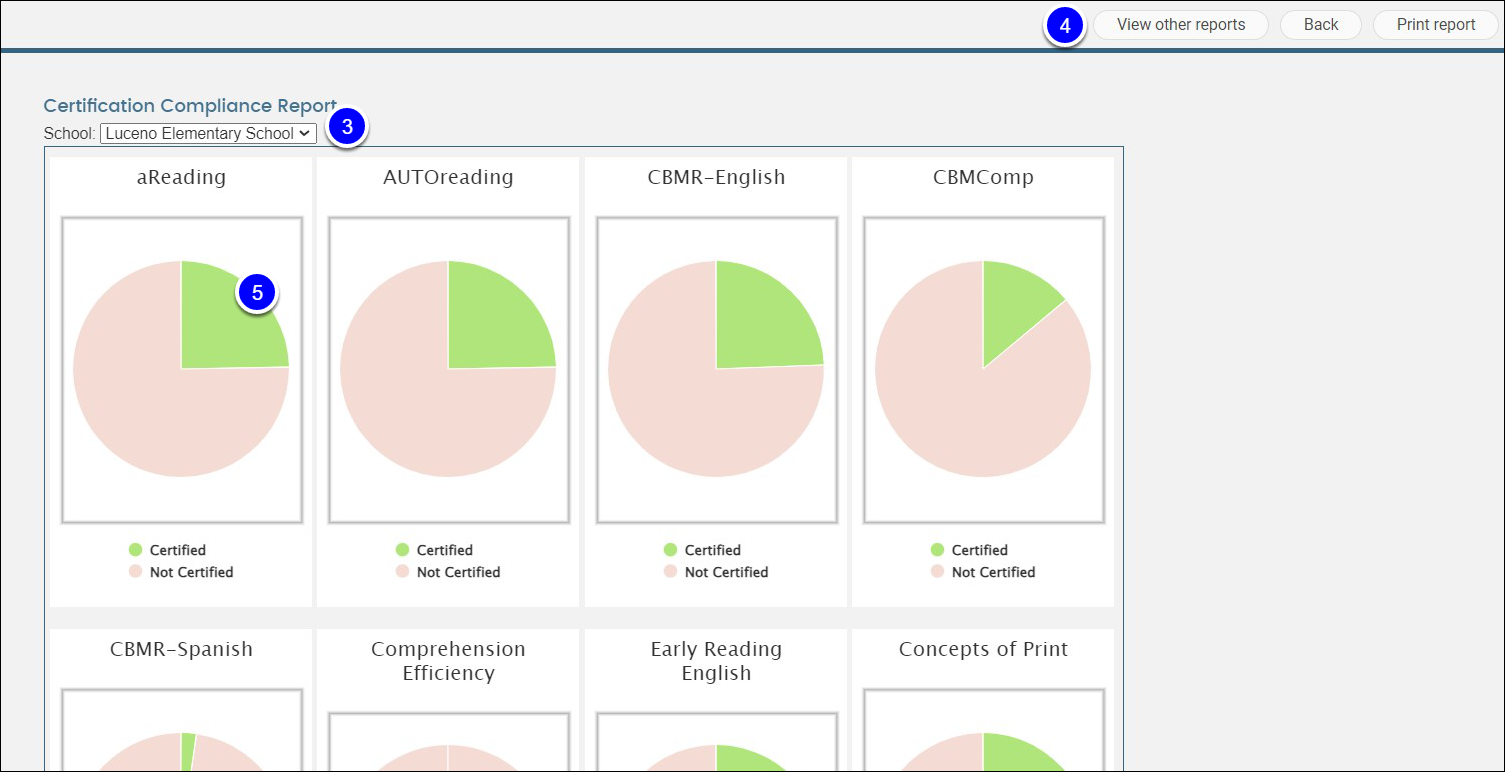Click the CBMR-English chart title
Viewport: 1505px width, 772px height.
(x=716, y=178)
